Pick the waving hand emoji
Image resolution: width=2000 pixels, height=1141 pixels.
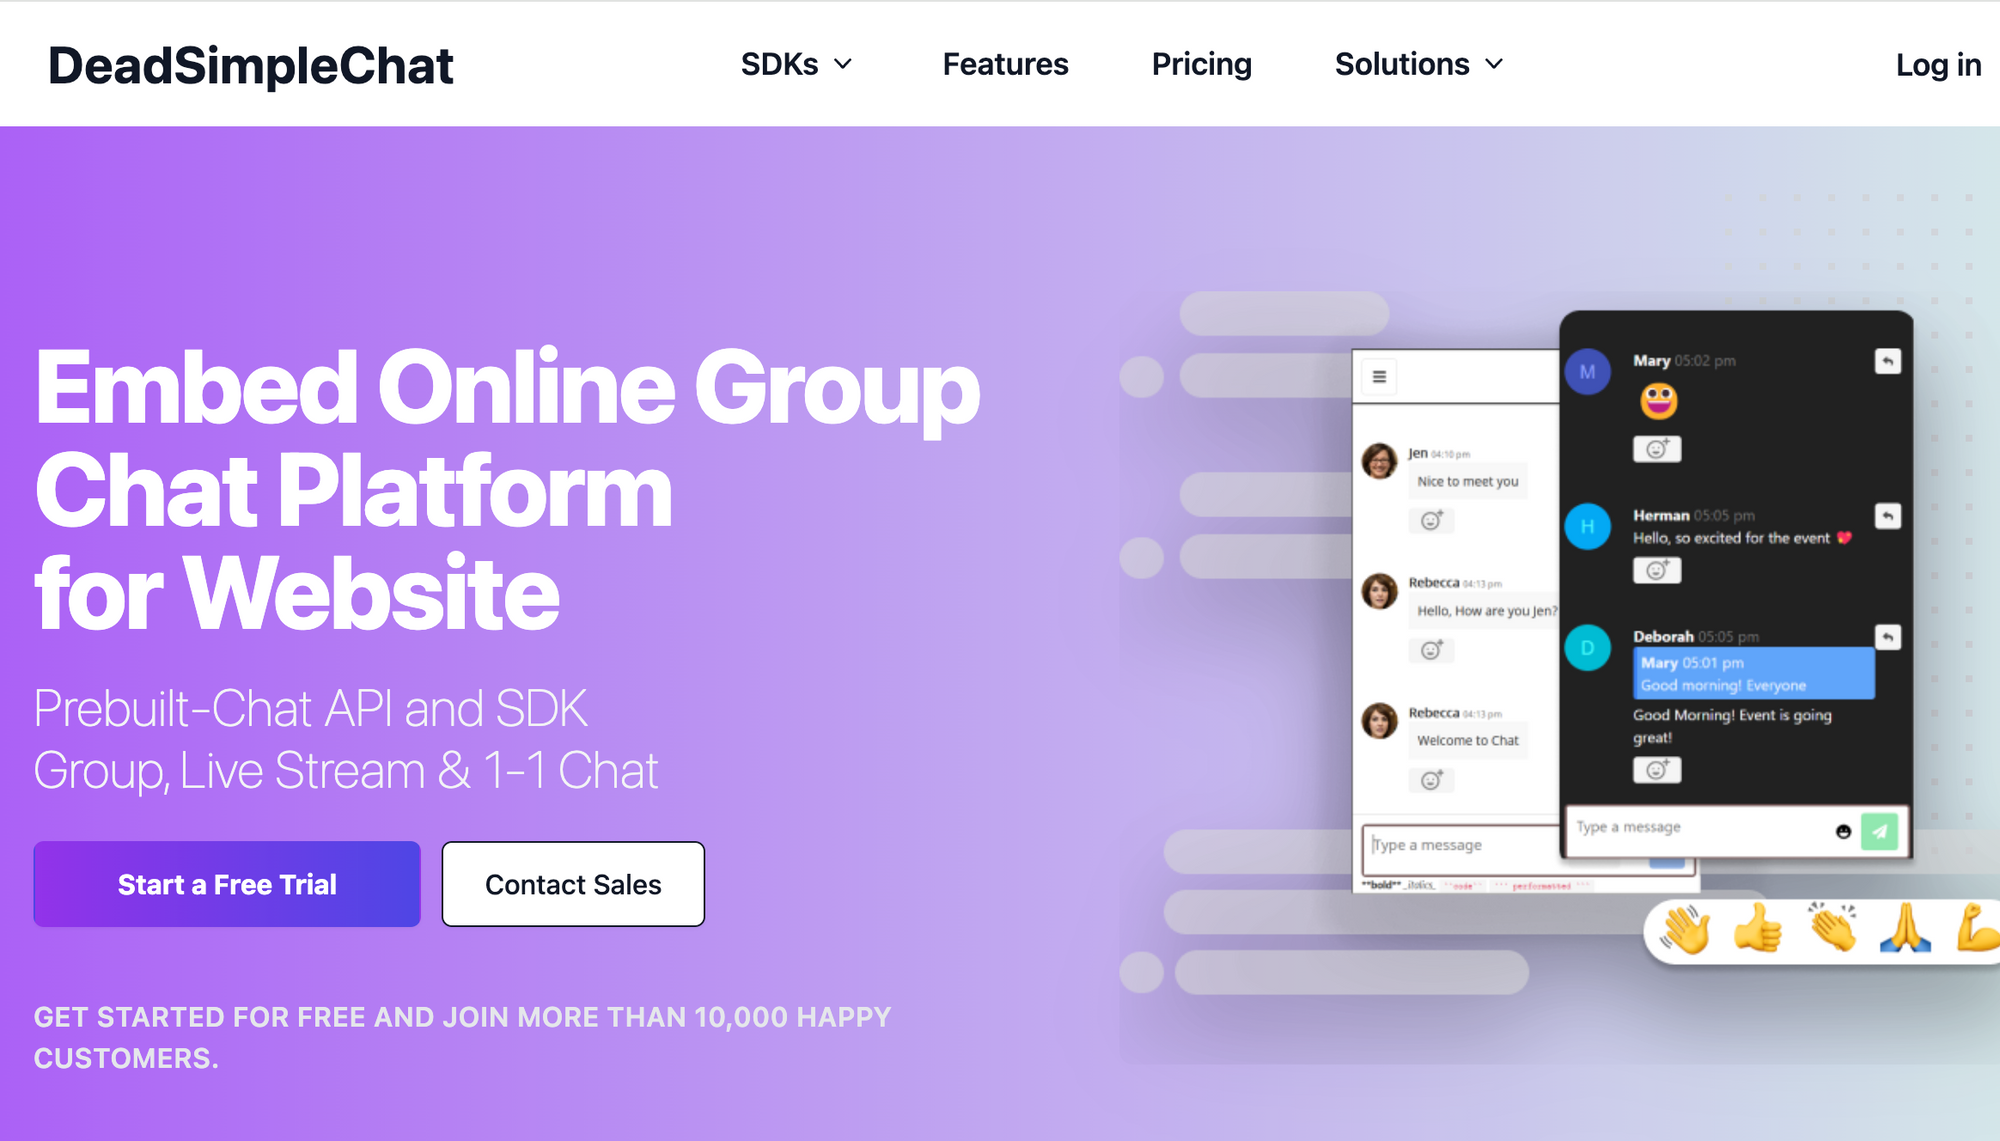click(1685, 931)
